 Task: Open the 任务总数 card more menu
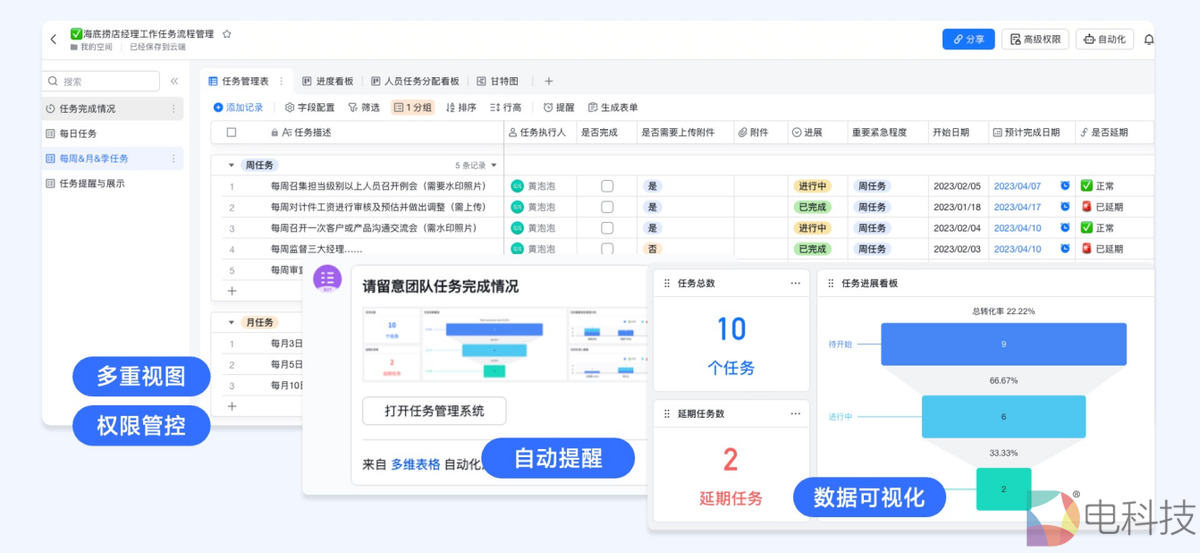(795, 283)
